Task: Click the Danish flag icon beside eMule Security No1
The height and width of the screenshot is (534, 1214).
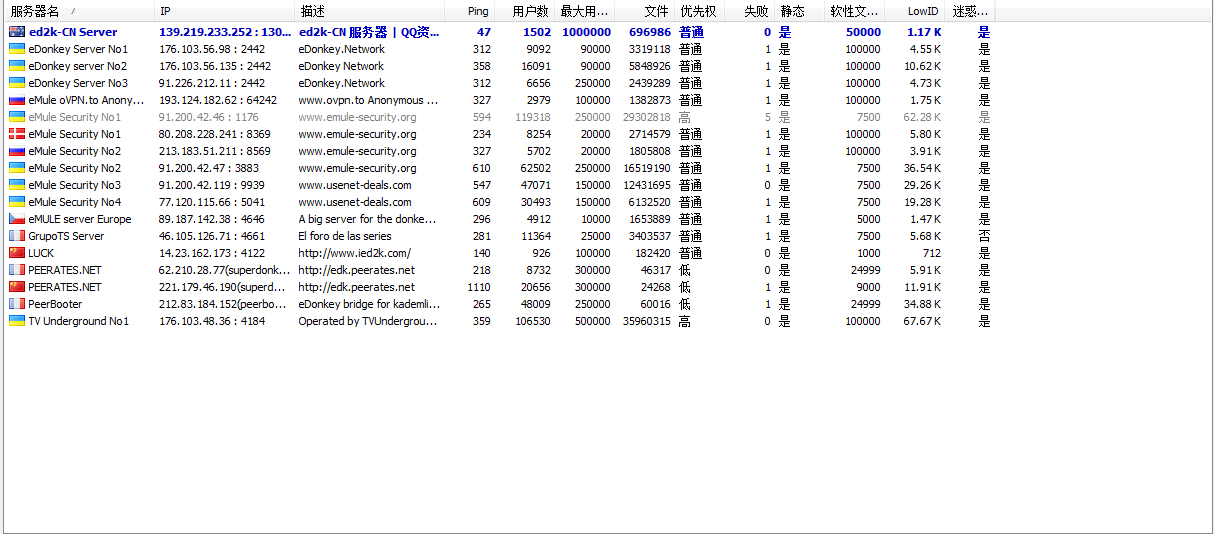Action: 16,134
